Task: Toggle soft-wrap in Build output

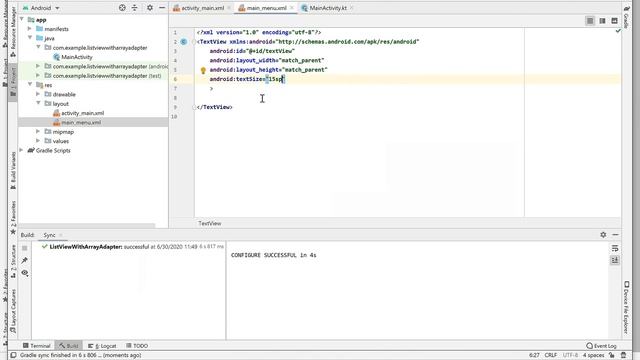Action: tap(615, 248)
